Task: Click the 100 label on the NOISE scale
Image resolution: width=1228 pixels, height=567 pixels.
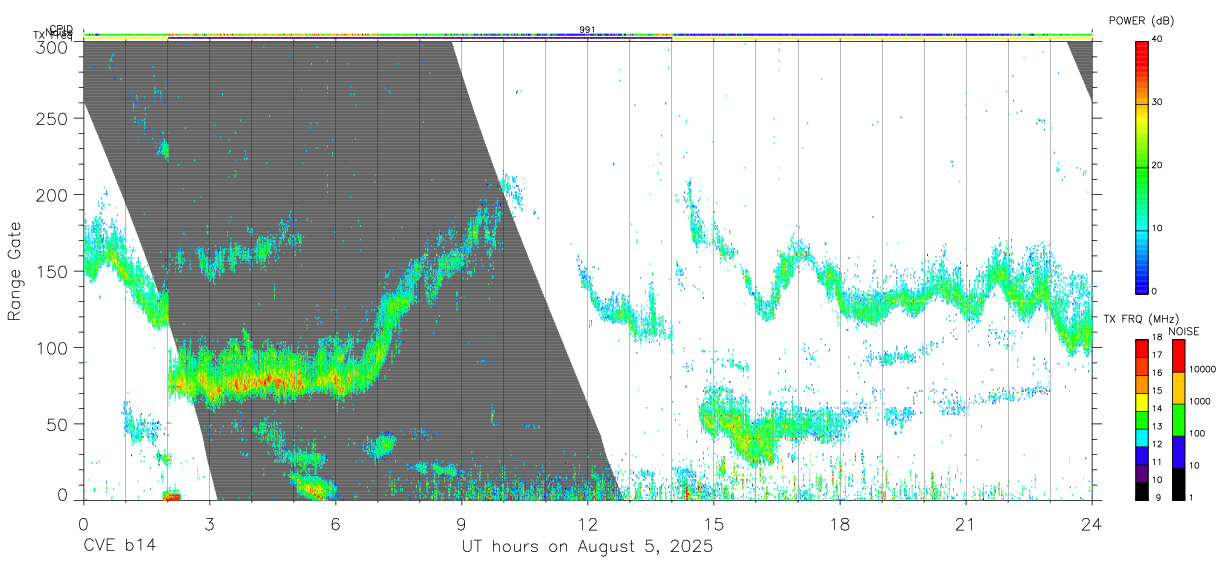Action: tap(1198, 433)
